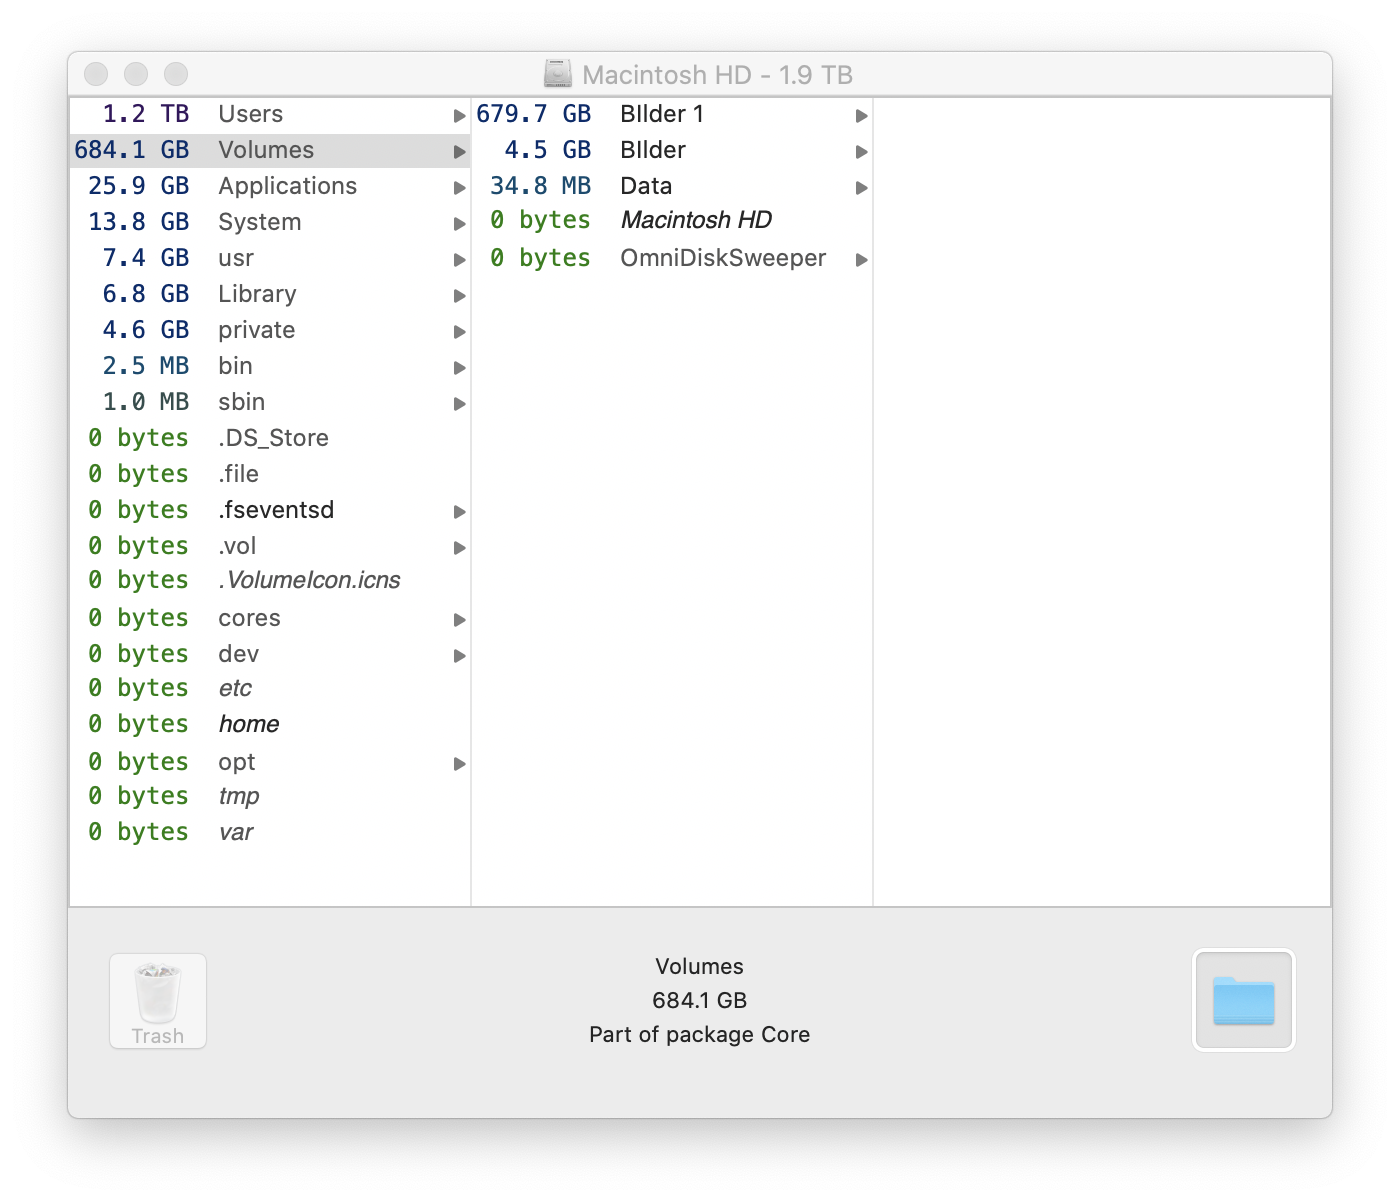Click the Trash button
Image resolution: width=1400 pixels, height=1202 pixels.
pos(158,1001)
